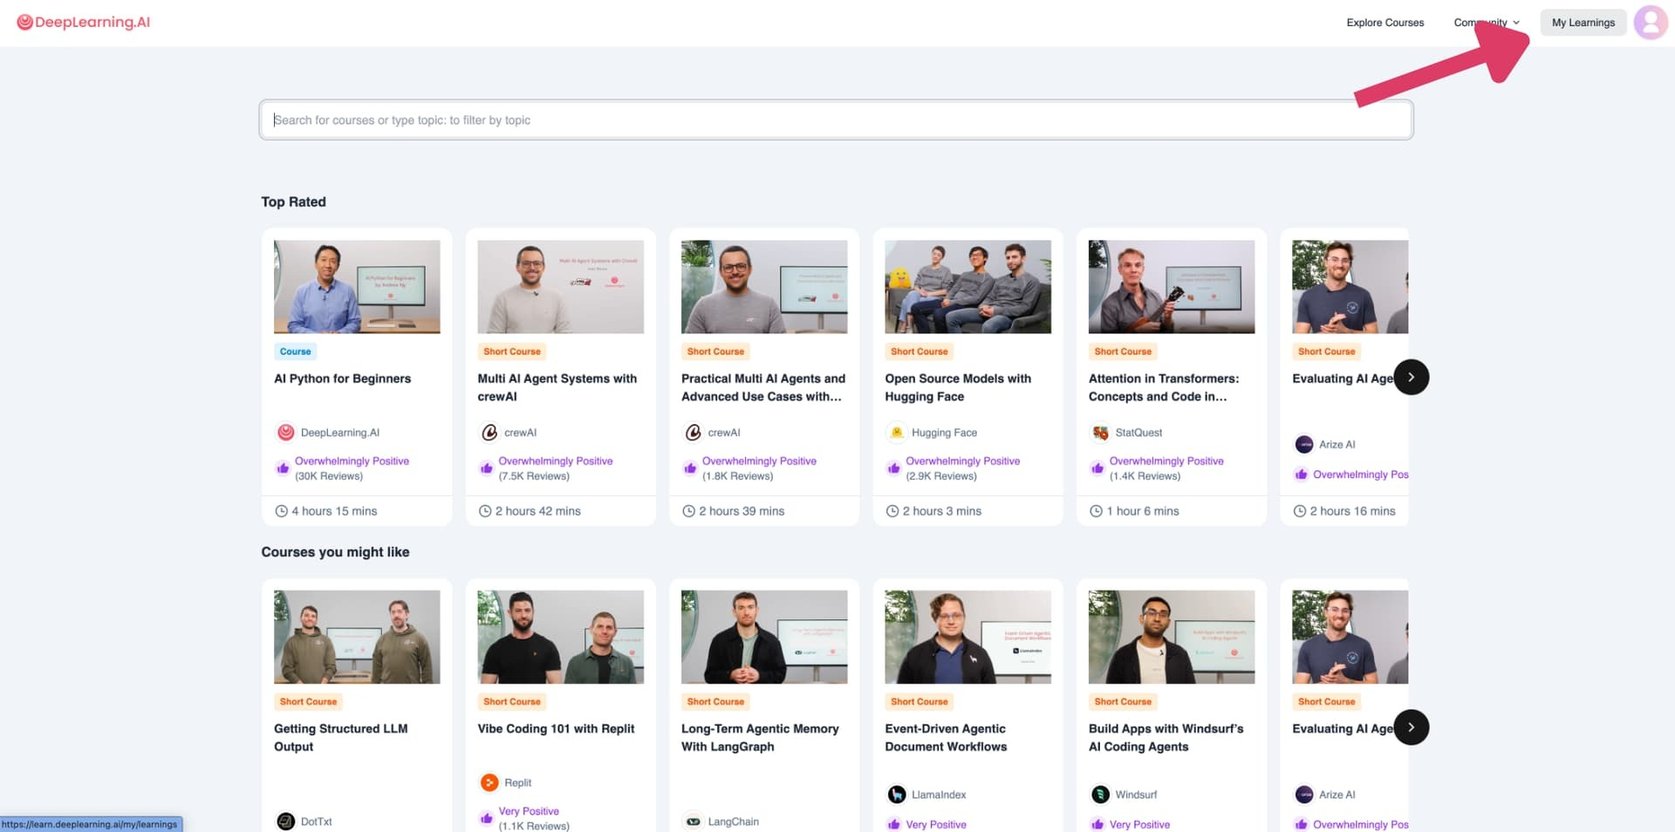Open the Attention in Transformers course thumbnail
The width and height of the screenshot is (1675, 832).
1171,287
